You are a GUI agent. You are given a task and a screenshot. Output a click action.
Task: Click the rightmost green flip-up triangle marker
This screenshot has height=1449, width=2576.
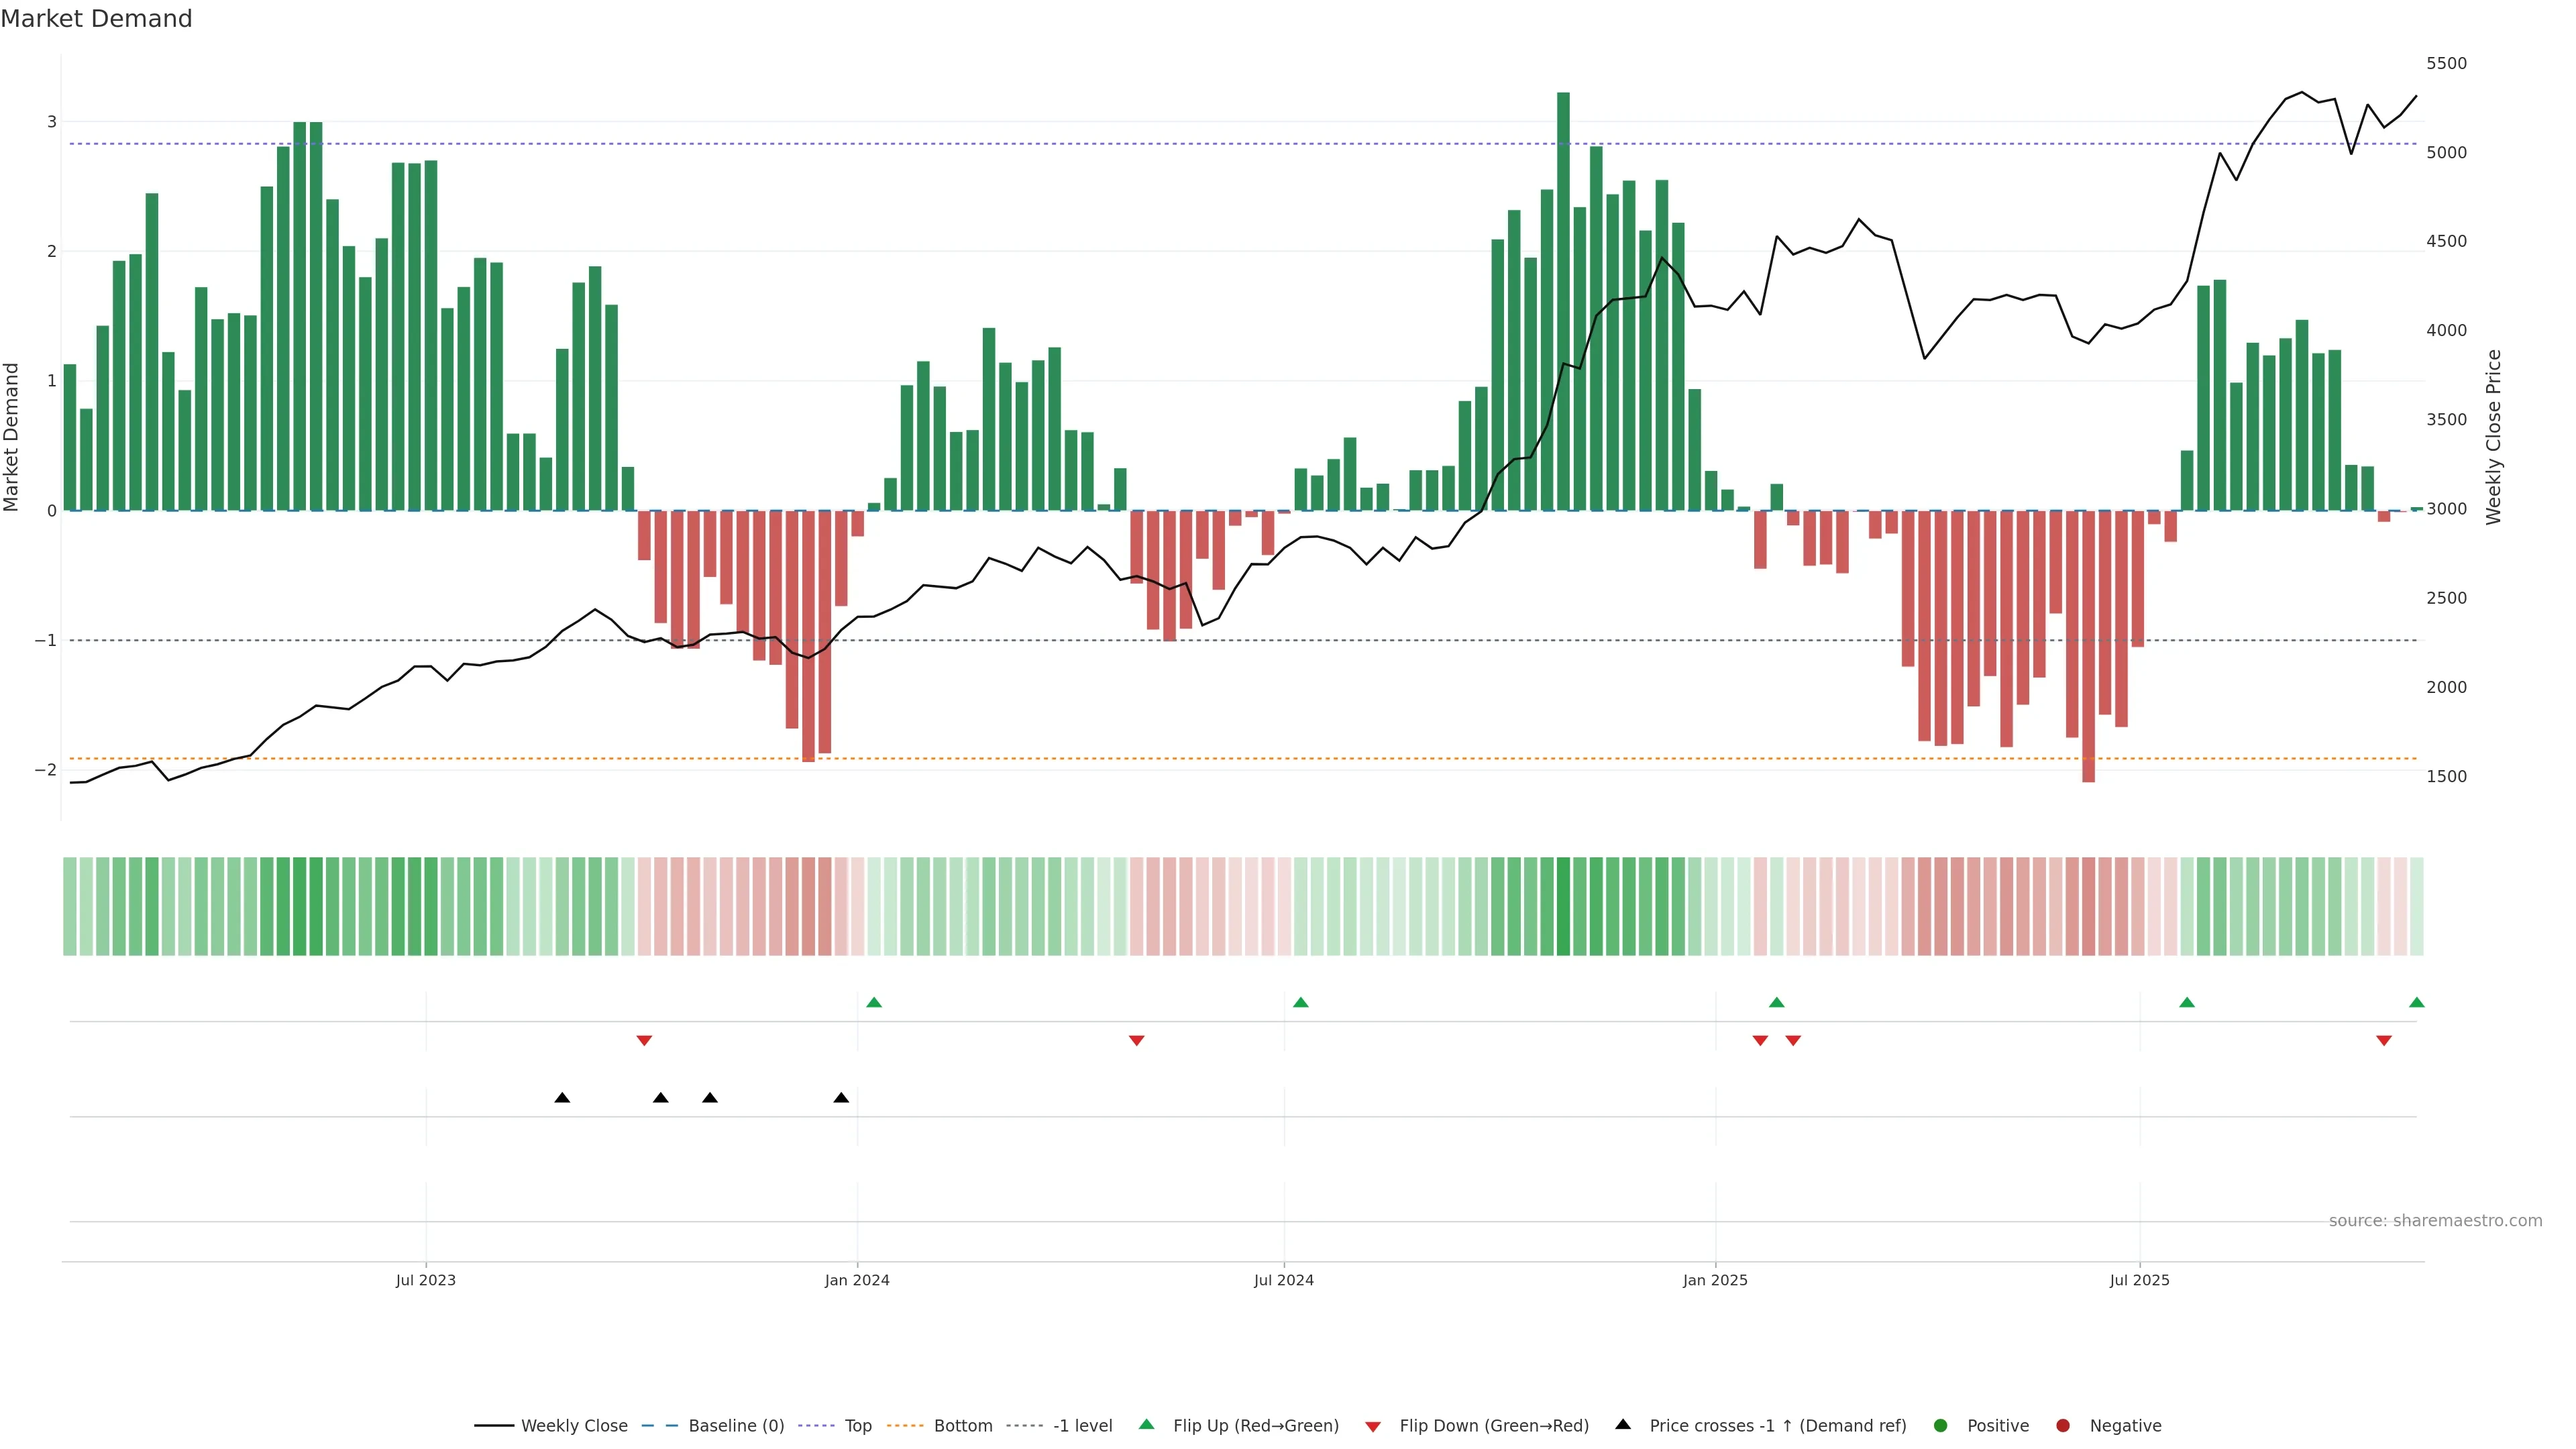(x=2417, y=1002)
